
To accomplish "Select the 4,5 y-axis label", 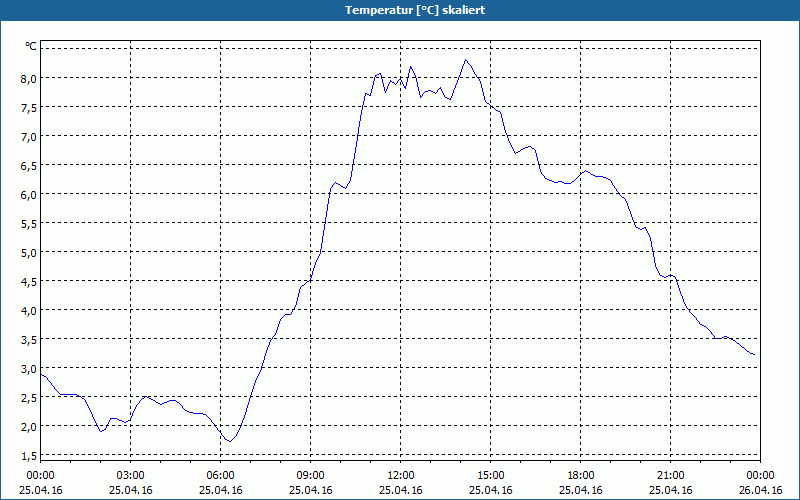I will point(29,282).
